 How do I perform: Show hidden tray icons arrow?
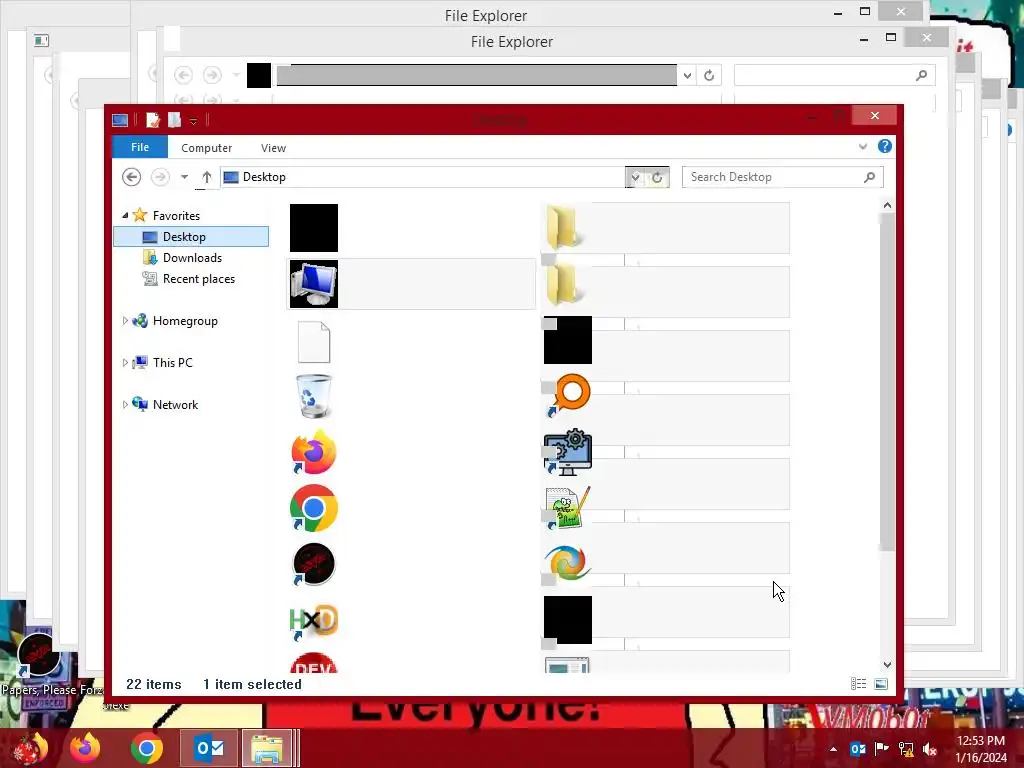tap(833, 749)
